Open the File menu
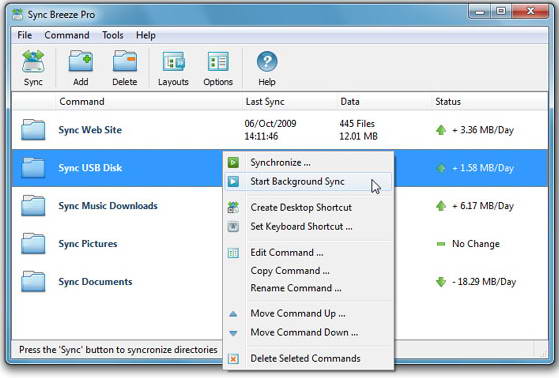Viewport: 559px width, 378px height. [25, 35]
